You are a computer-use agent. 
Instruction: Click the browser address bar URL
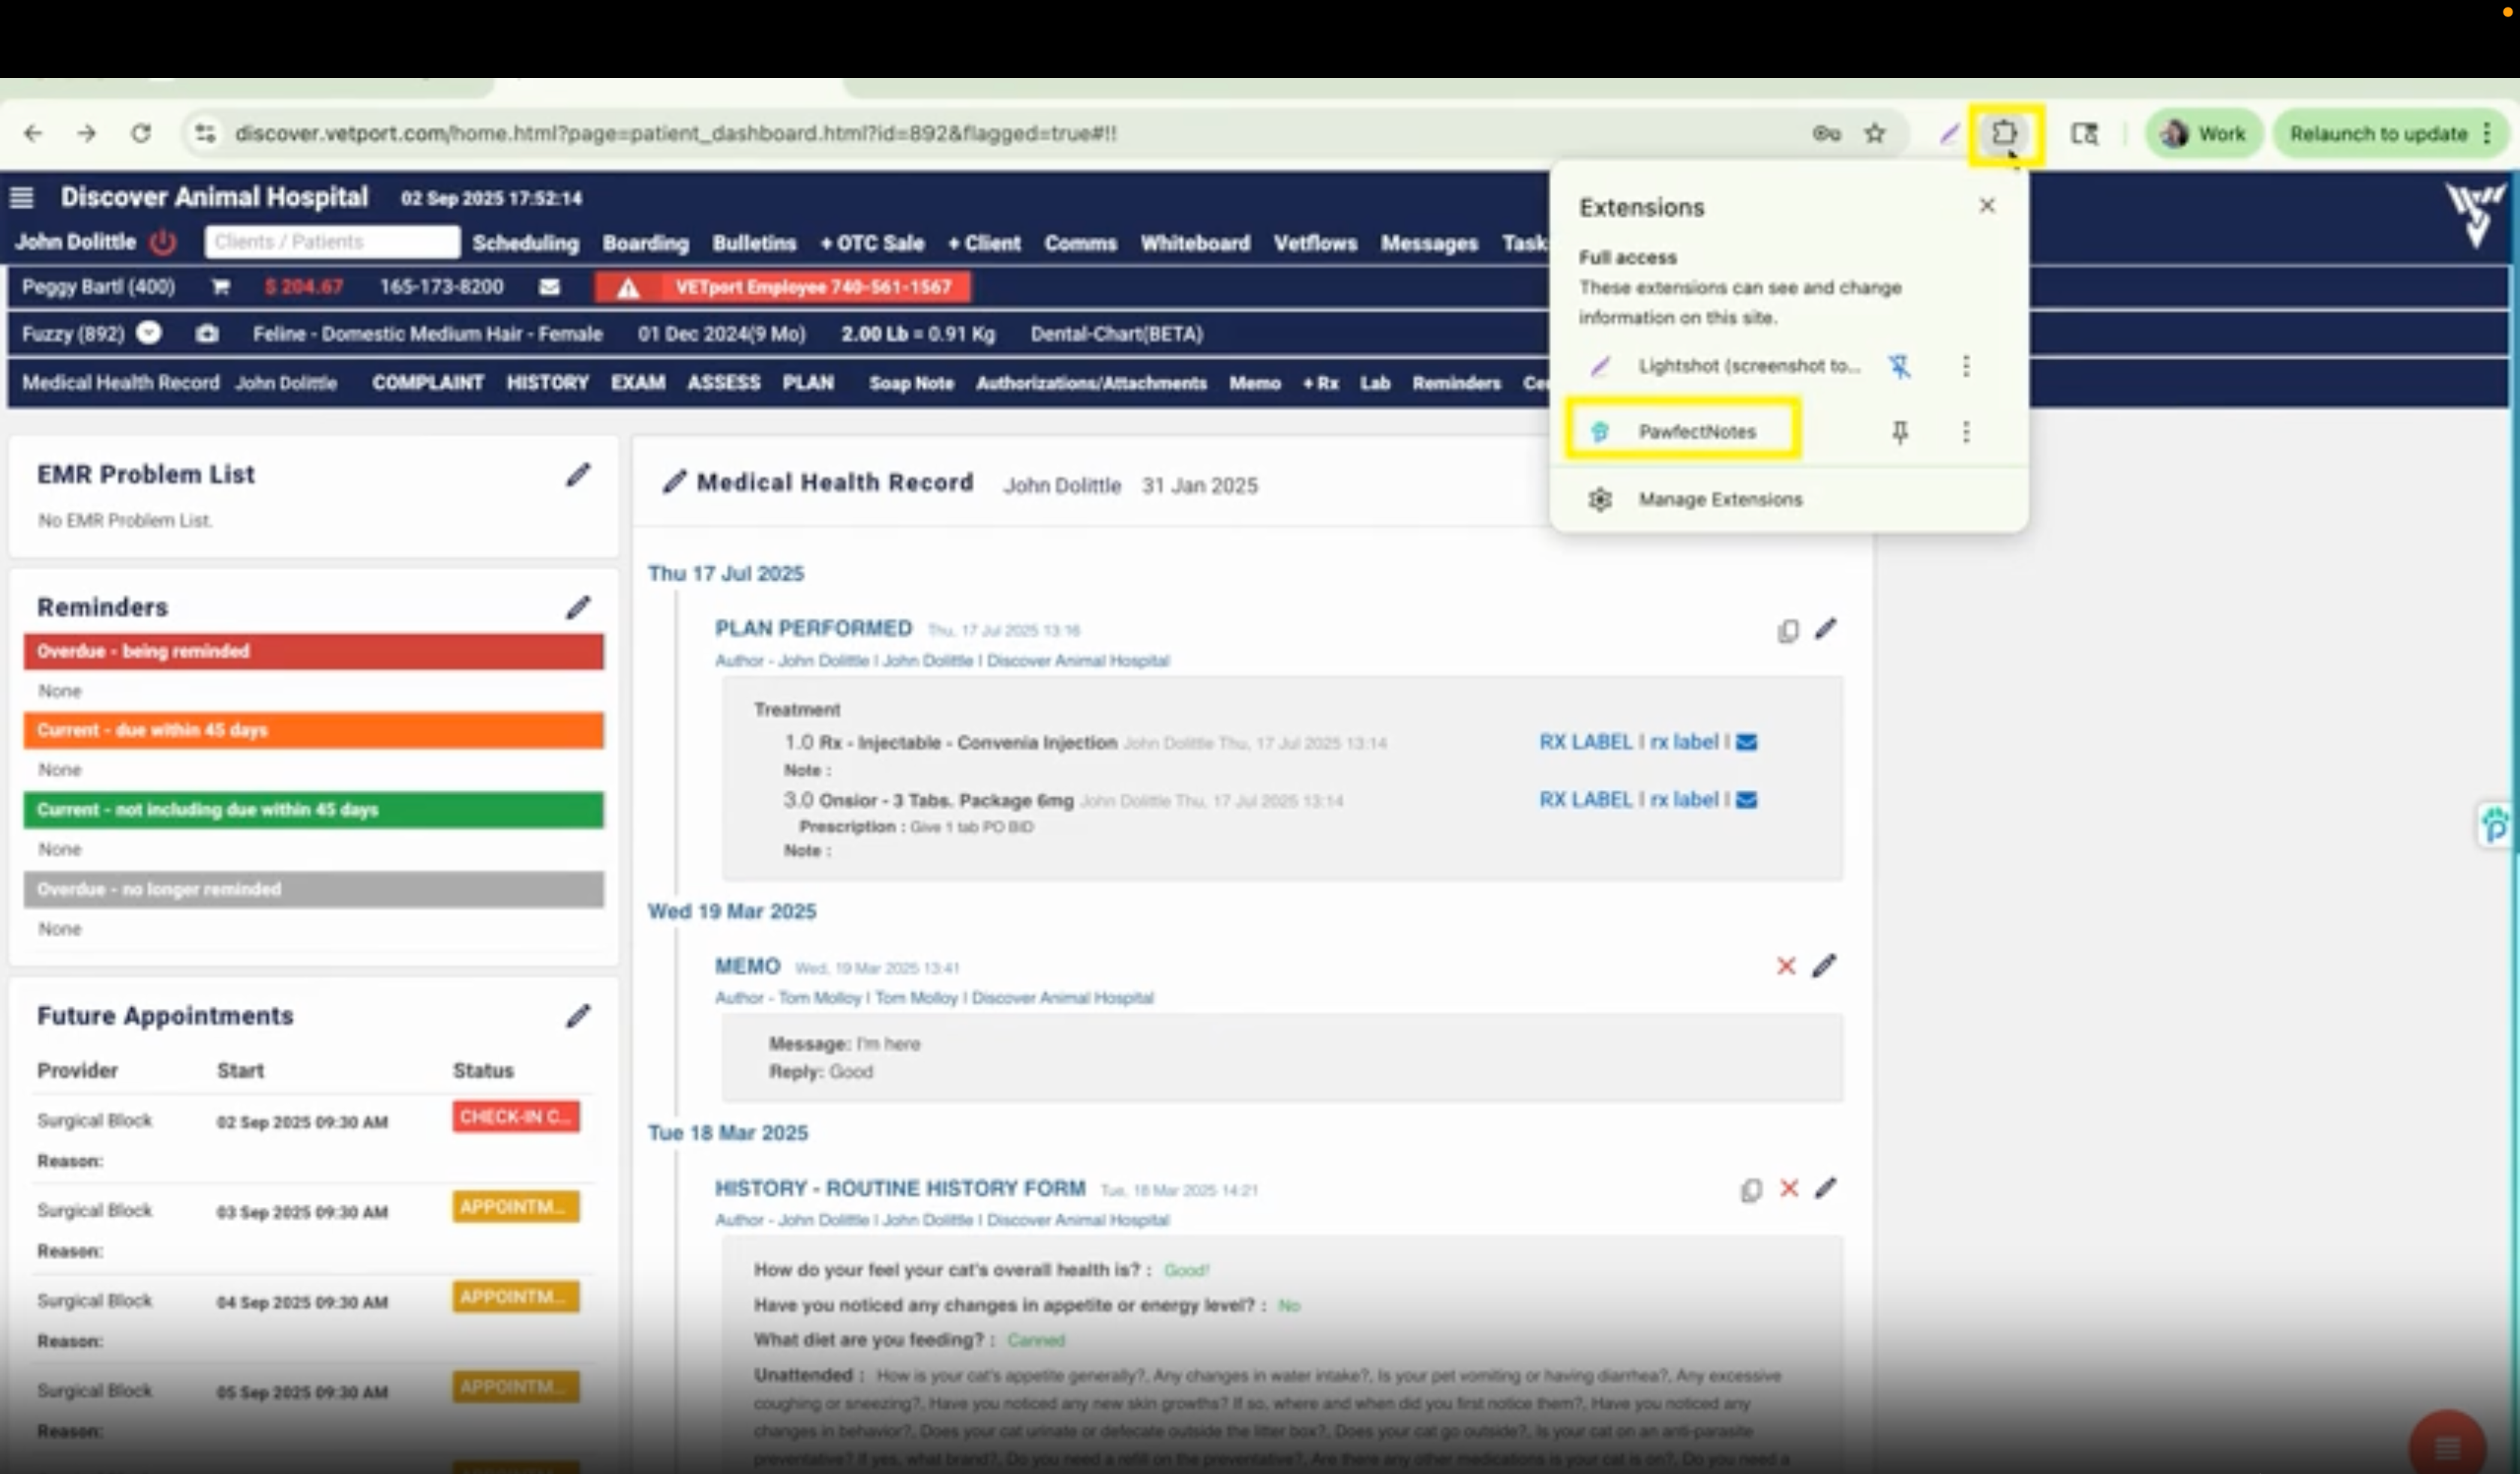point(676,133)
